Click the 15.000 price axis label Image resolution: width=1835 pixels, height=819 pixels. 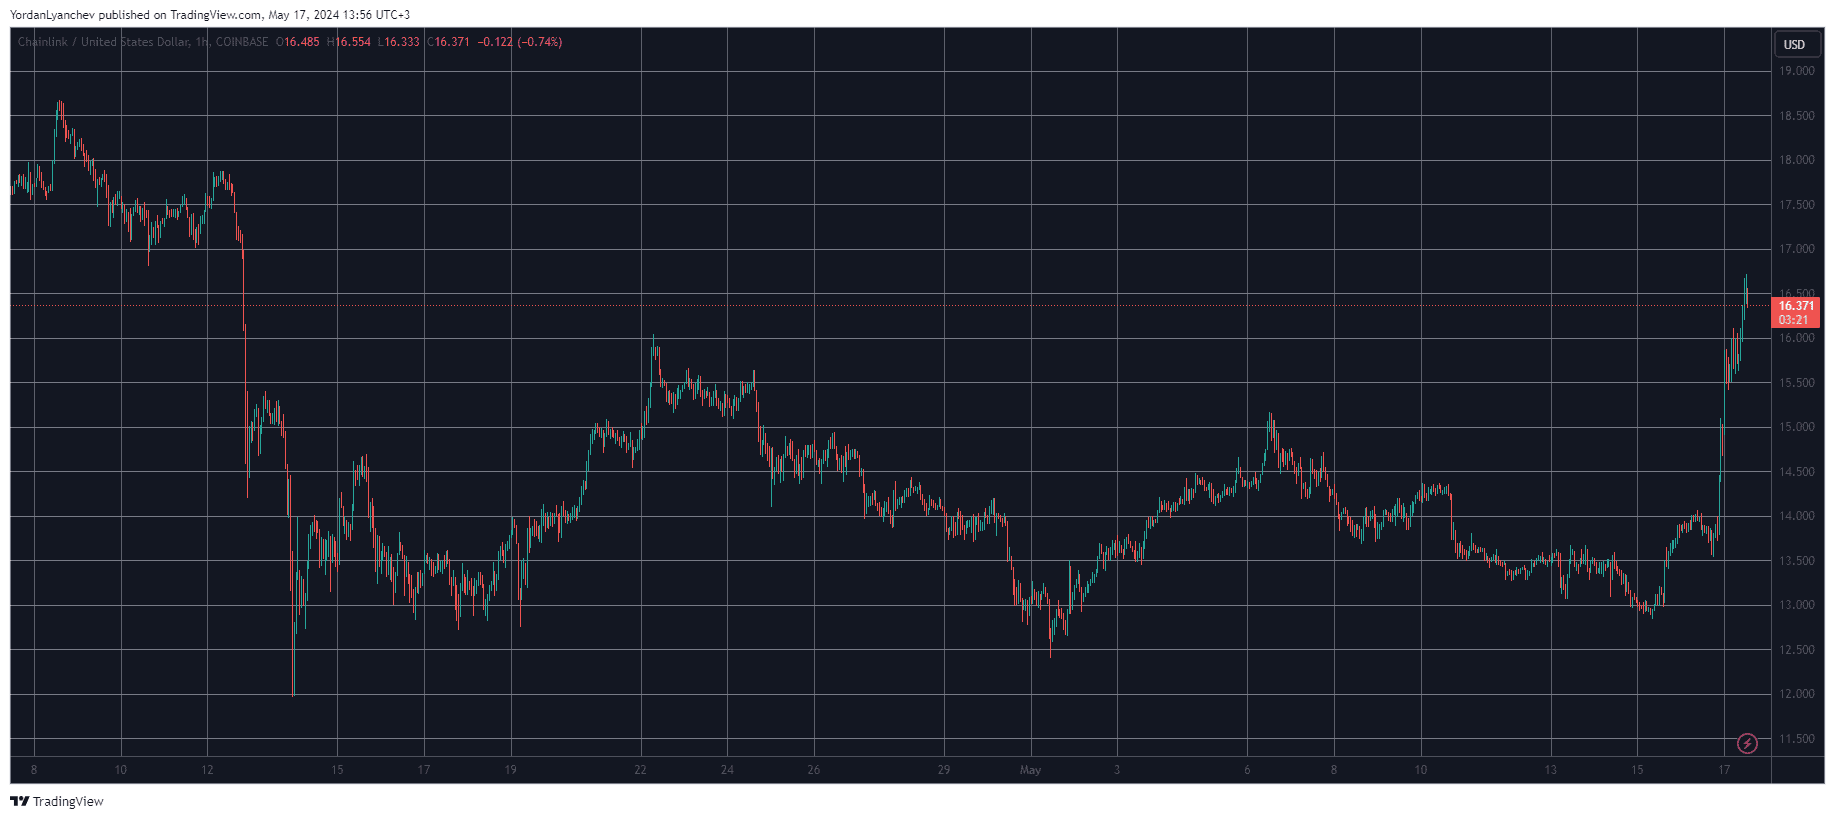1796,427
